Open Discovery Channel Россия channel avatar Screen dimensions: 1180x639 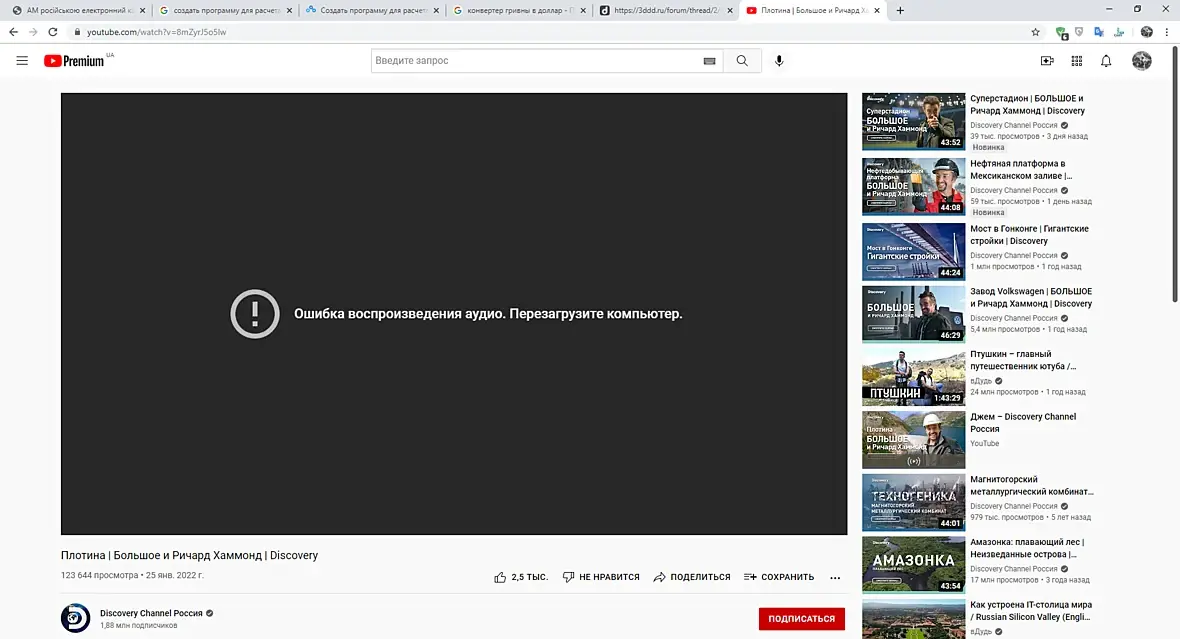click(x=75, y=618)
